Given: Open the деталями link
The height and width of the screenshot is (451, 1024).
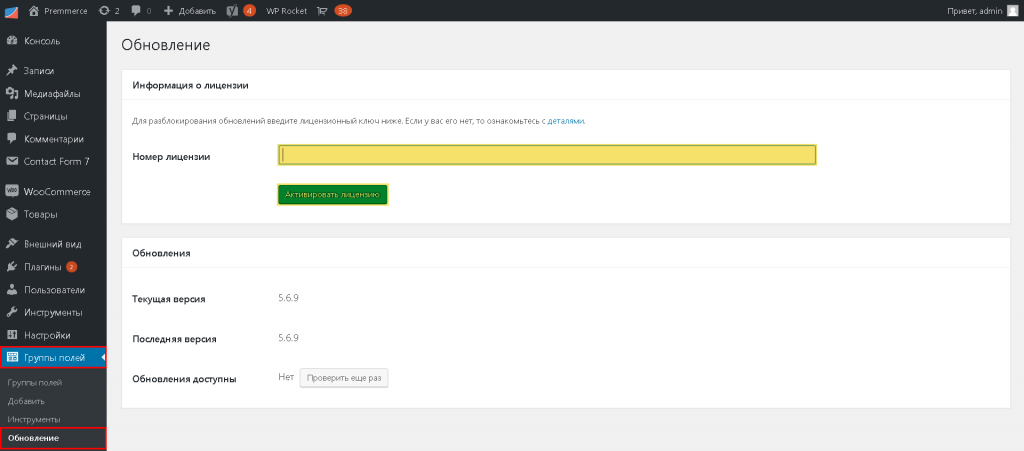Looking at the screenshot, I should pos(566,121).
